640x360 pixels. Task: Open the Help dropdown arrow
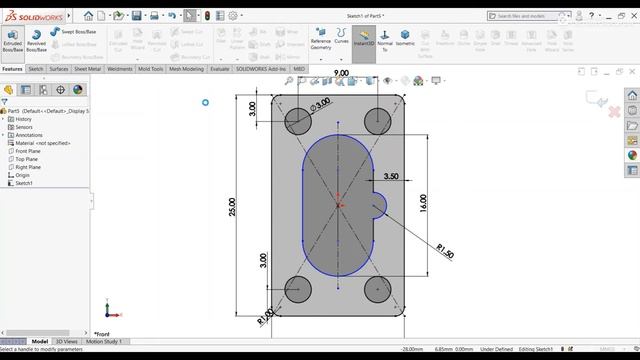point(600,16)
